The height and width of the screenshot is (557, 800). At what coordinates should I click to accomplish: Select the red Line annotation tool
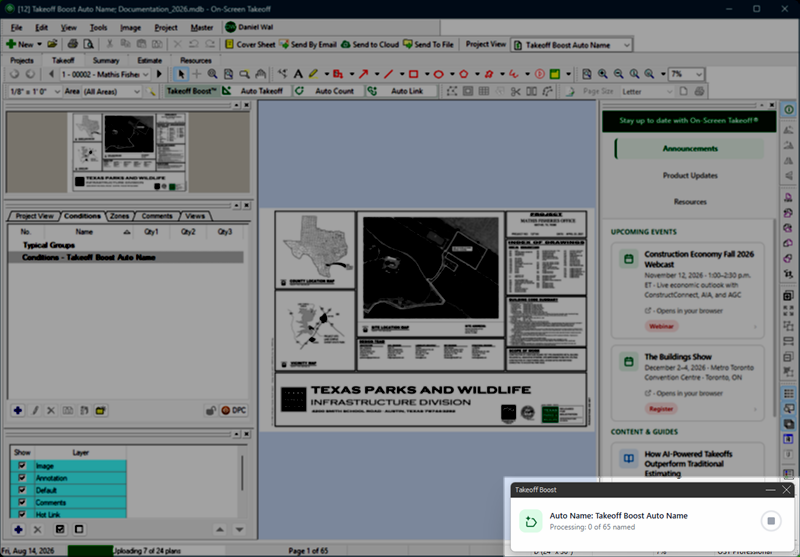point(388,74)
